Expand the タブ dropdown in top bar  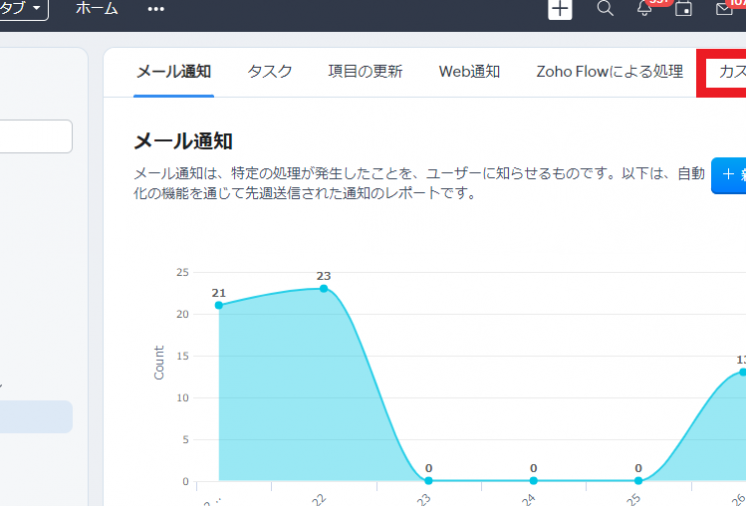pyautogui.click(x=24, y=9)
